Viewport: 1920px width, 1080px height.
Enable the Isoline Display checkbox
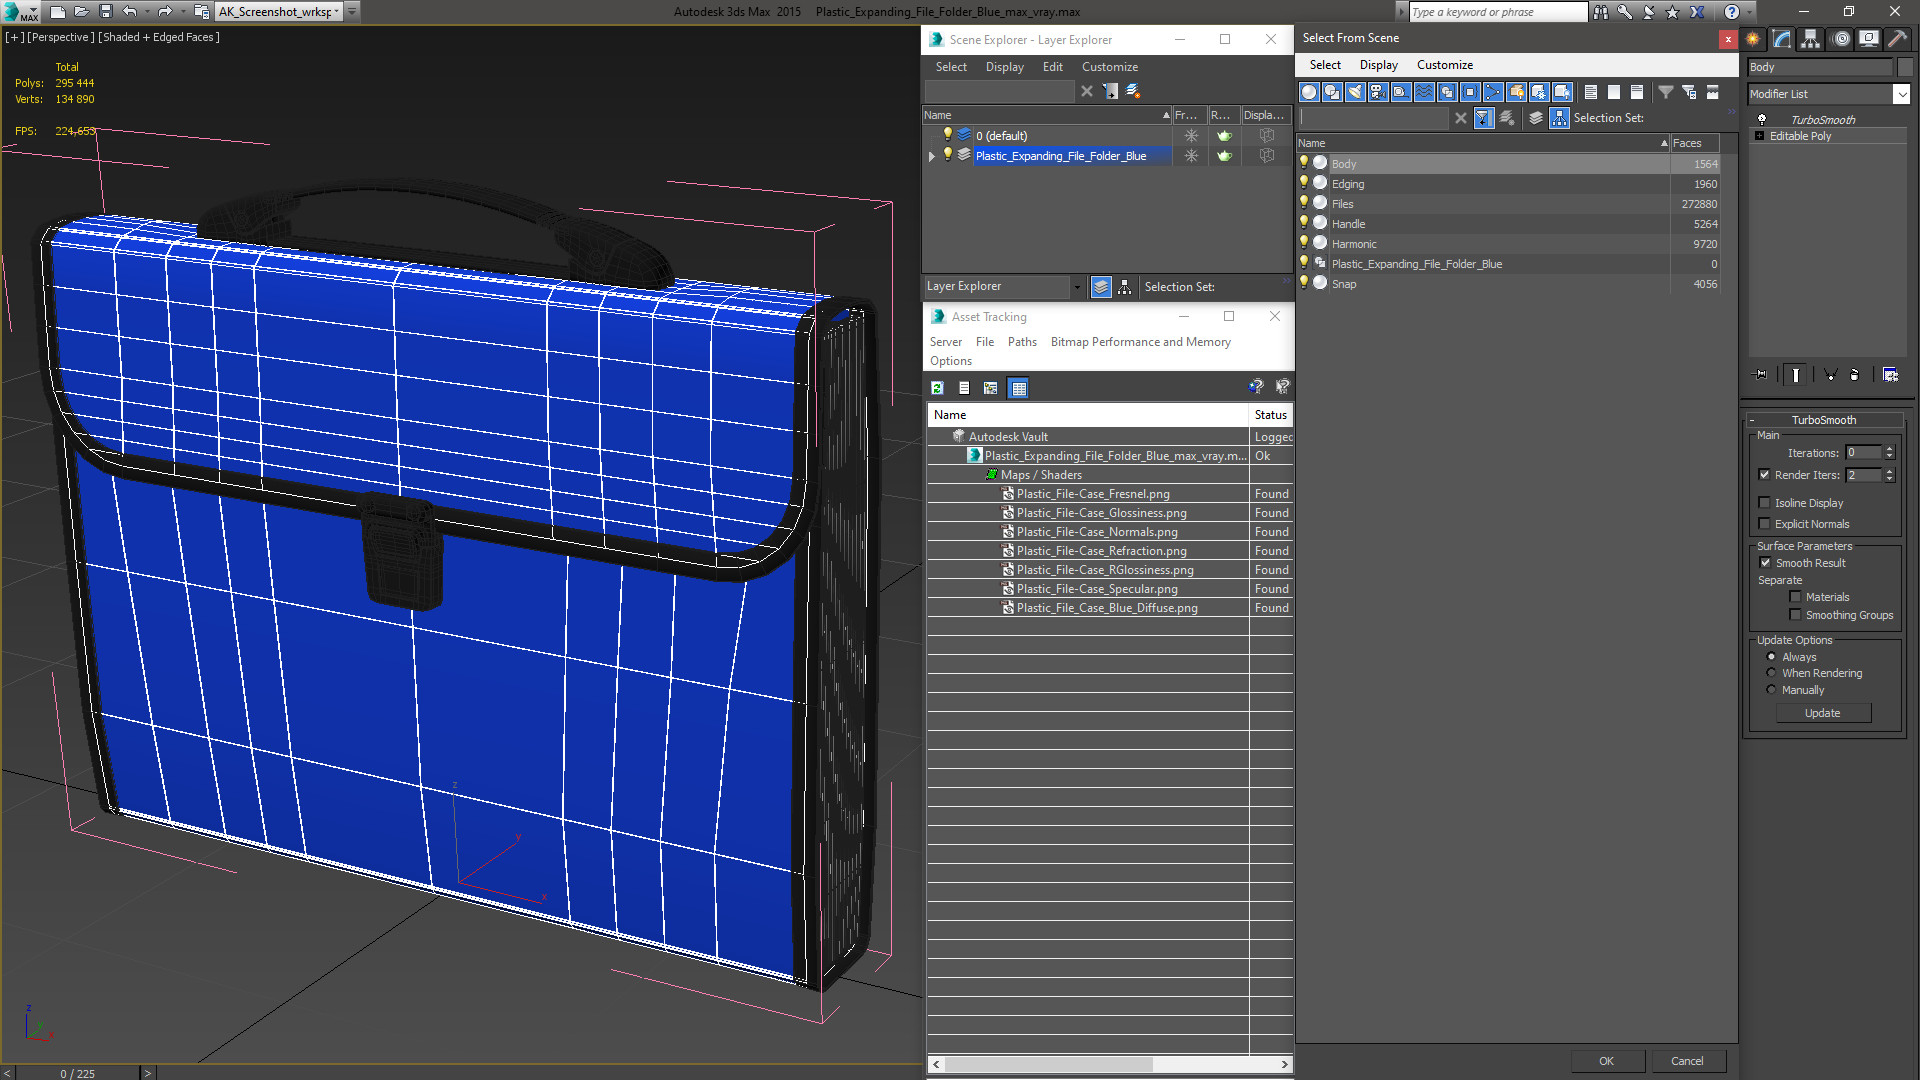pyautogui.click(x=1765, y=503)
